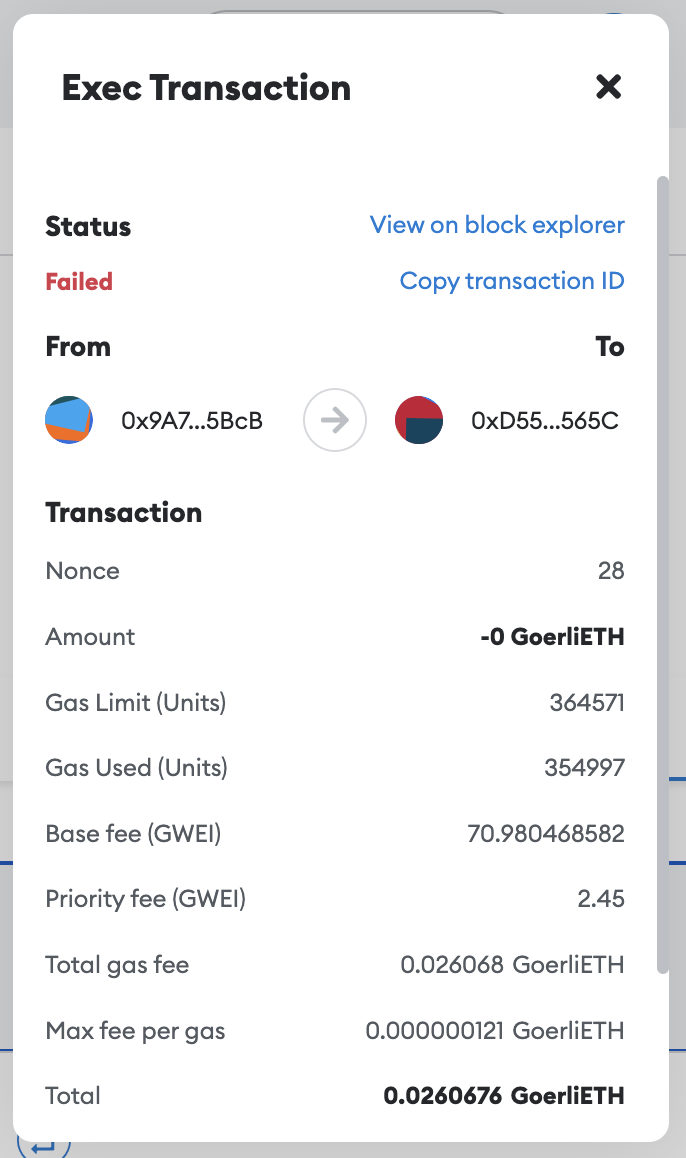Click the partially hidden icon below popup
The image size is (686, 1158).
44,1147
